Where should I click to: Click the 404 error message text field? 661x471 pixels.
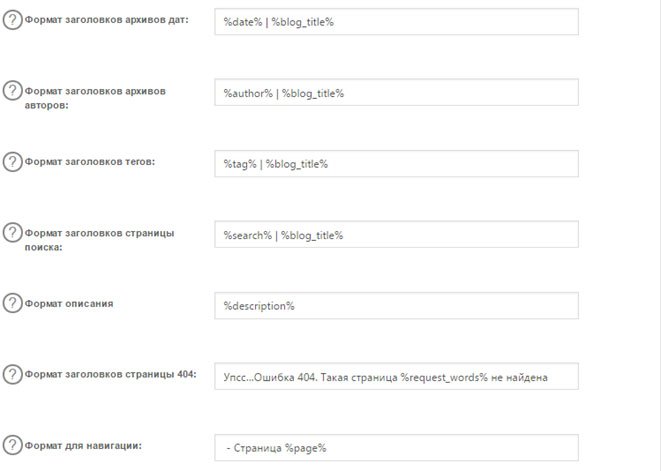pyautogui.click(x=396, y=377)
